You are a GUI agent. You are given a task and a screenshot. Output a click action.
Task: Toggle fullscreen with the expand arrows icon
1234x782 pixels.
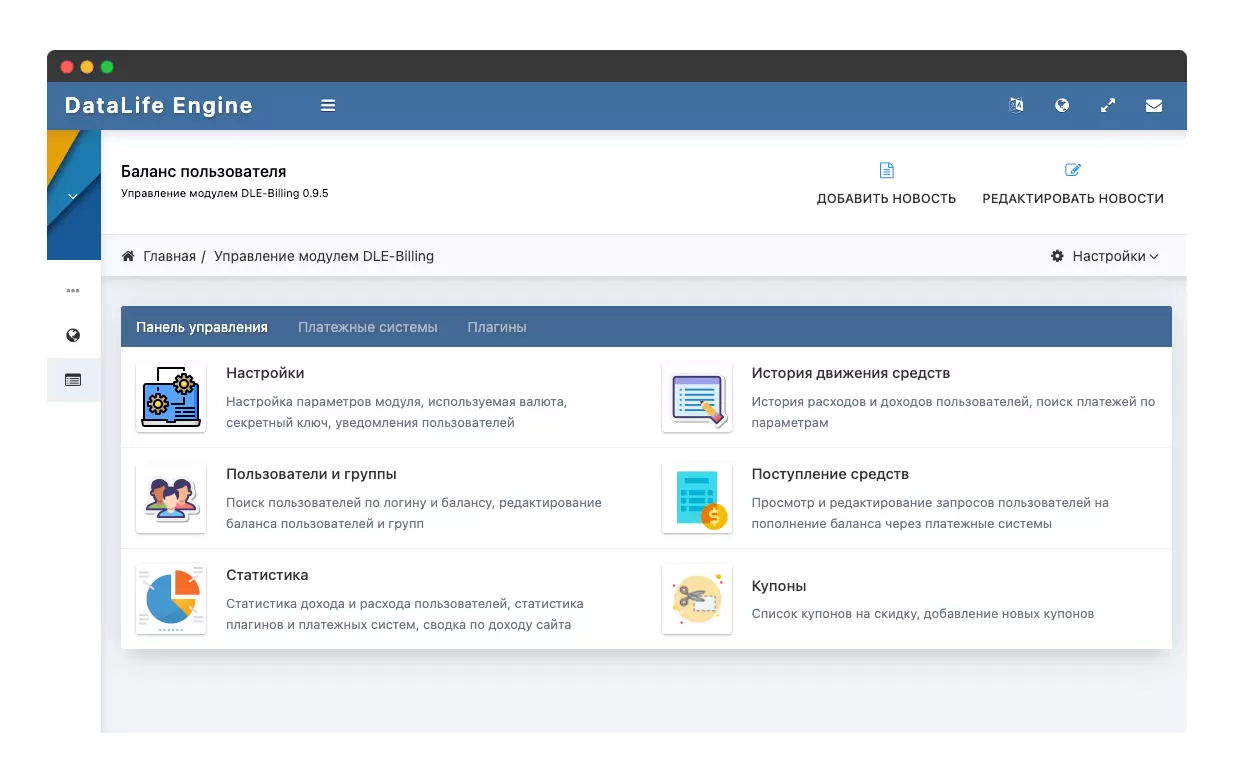tap(1108, 106)
